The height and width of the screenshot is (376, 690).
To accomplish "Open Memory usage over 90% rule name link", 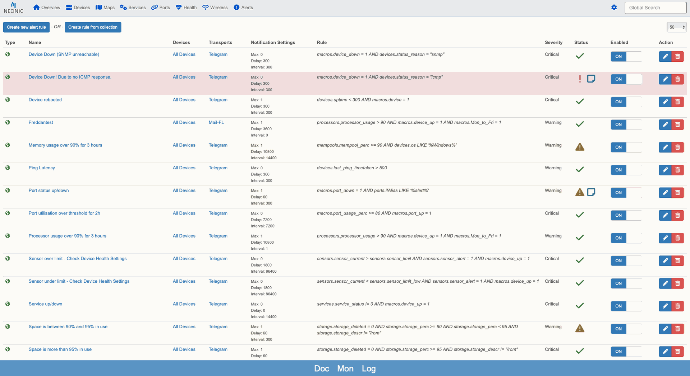I will [65, 145].
